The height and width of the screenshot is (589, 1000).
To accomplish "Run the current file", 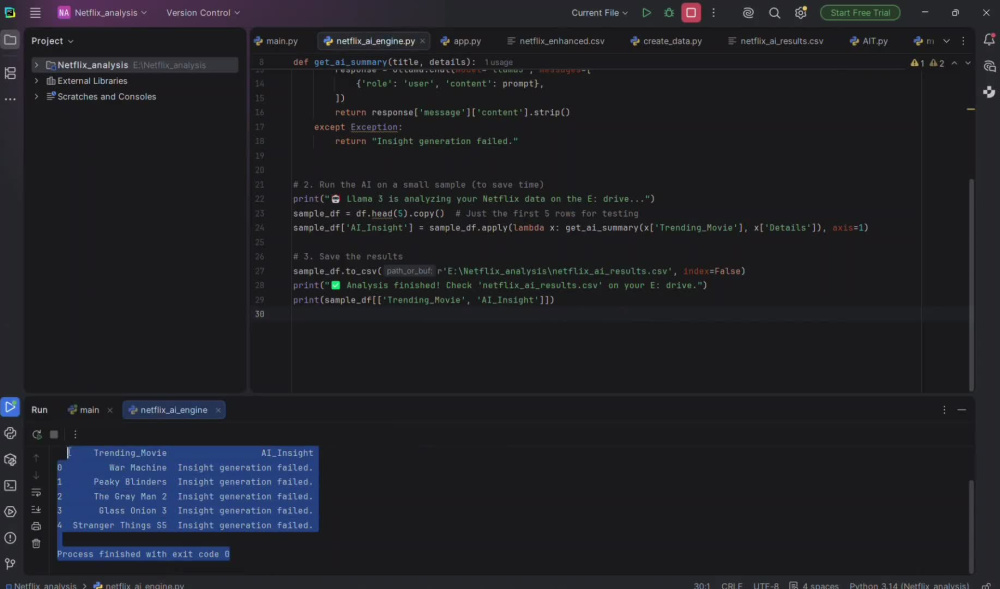I will tap(646, 13).
